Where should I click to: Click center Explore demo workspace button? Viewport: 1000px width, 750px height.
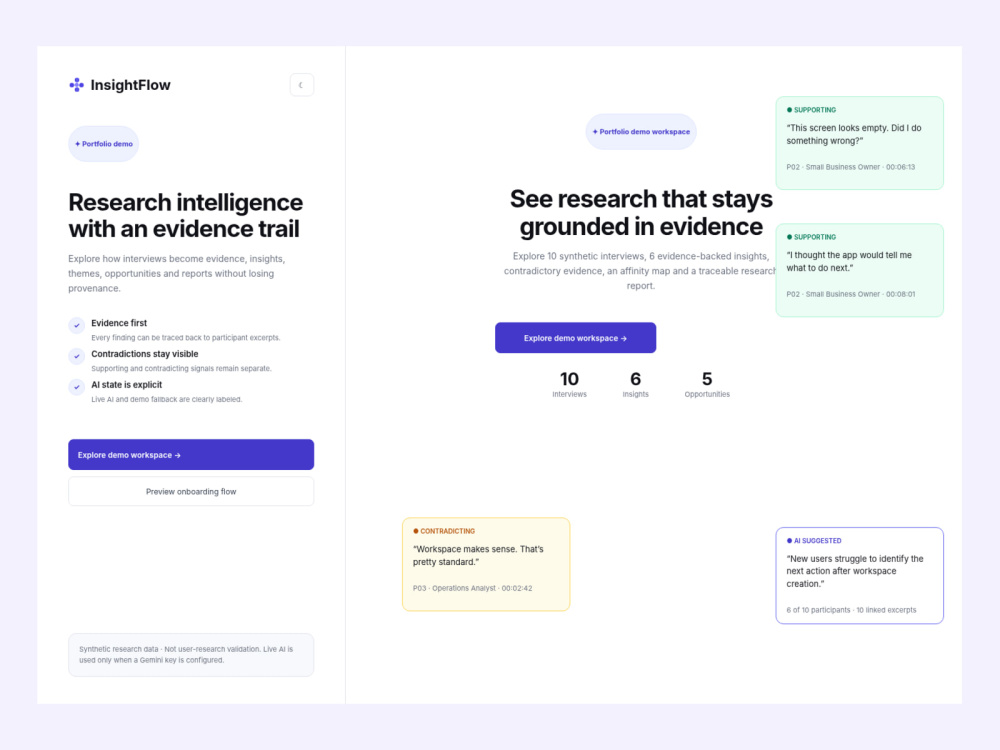click(x=575, y=337)
